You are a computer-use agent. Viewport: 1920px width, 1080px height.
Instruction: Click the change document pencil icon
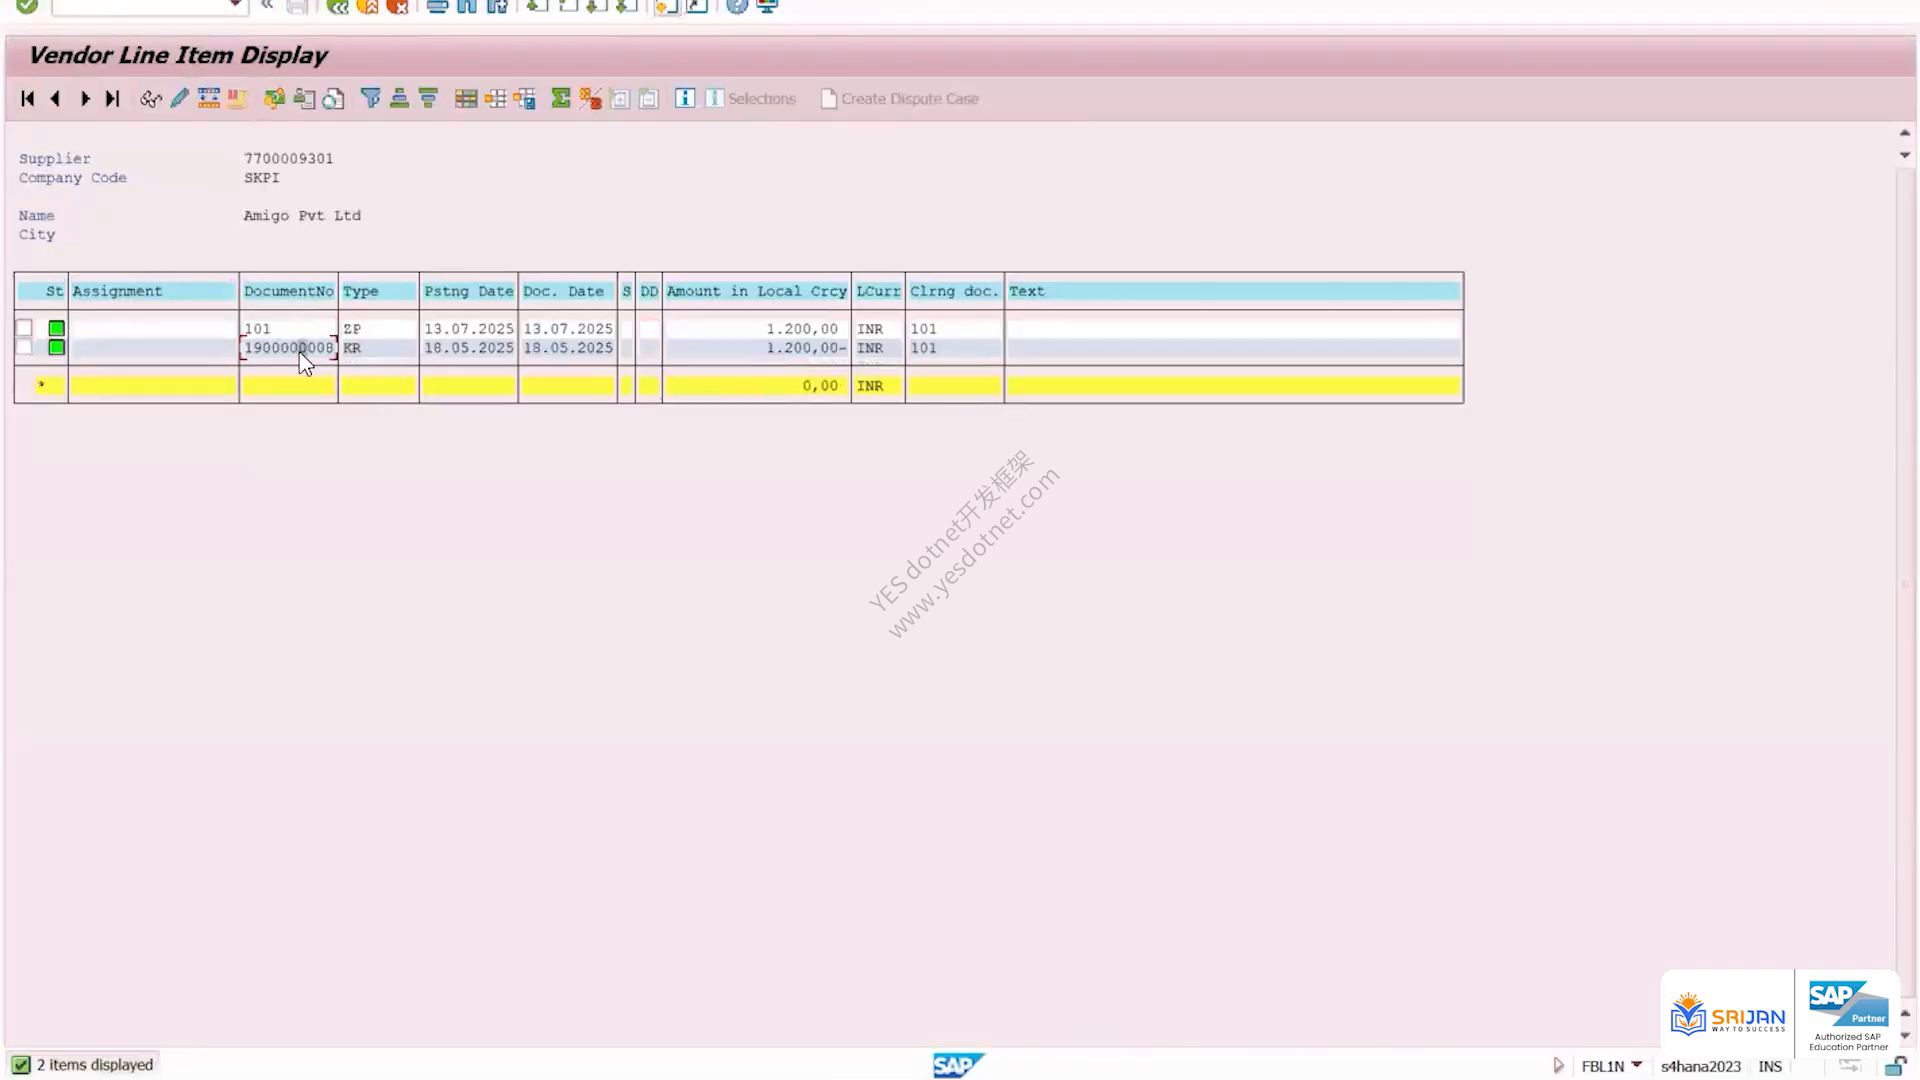tap(180, 98)
